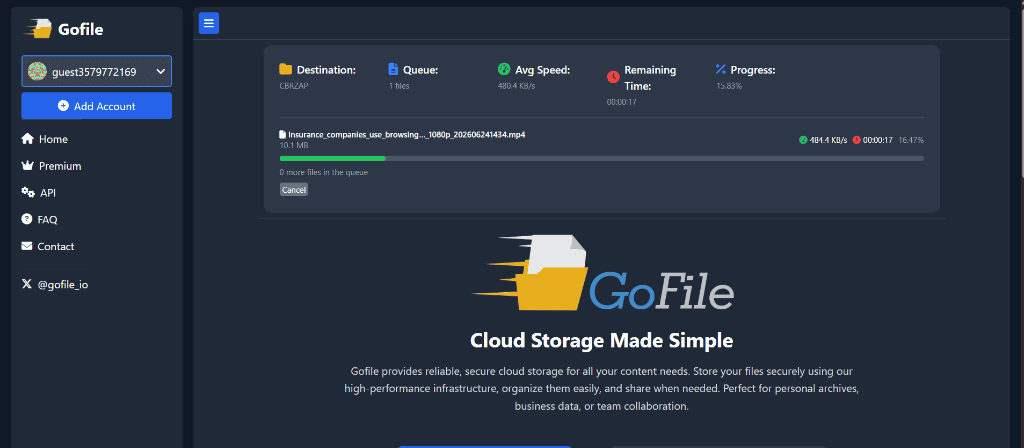The height and width of the screenshot is (448, 1024).
Task: Click '0 more files in the queue' text
Action: 324,172
